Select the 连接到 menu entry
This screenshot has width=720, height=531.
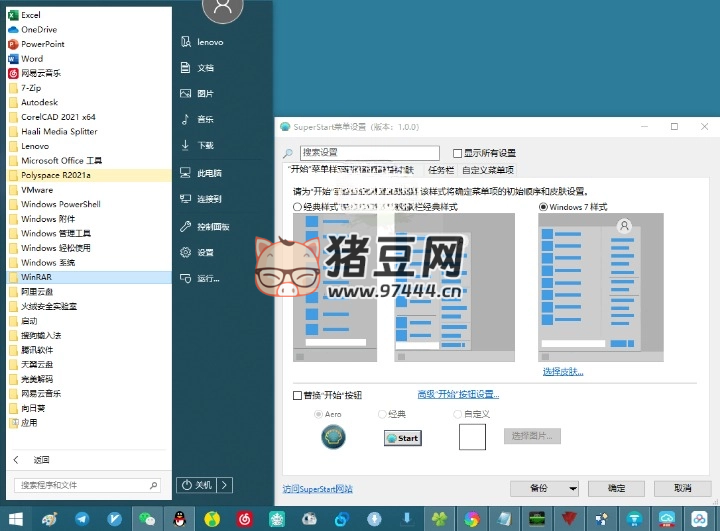tap(201, 199)
